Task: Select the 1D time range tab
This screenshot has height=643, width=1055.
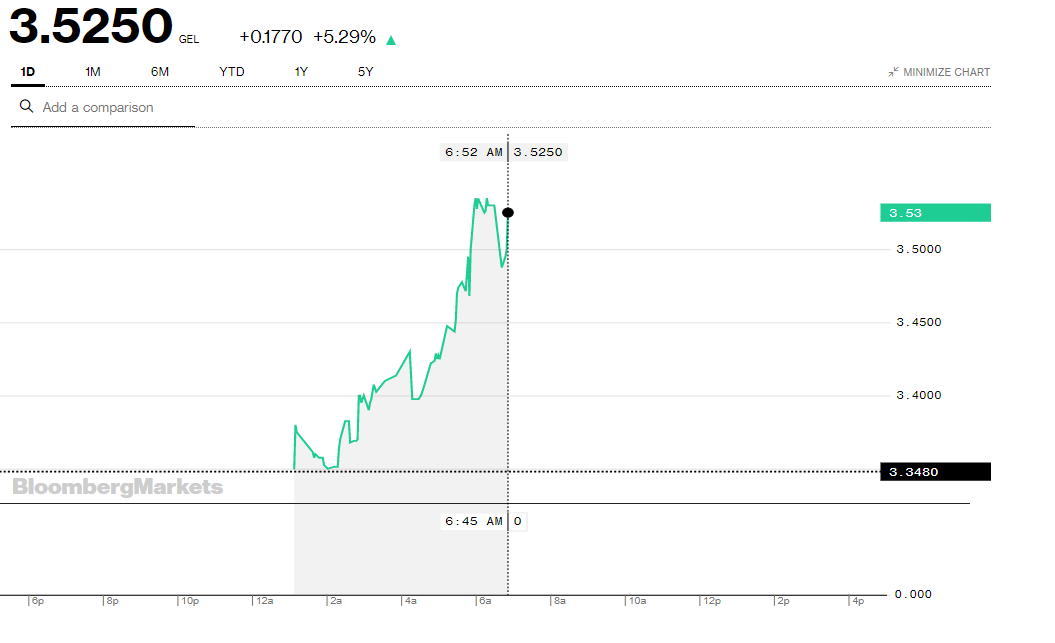Action: [x=28, y=72]
